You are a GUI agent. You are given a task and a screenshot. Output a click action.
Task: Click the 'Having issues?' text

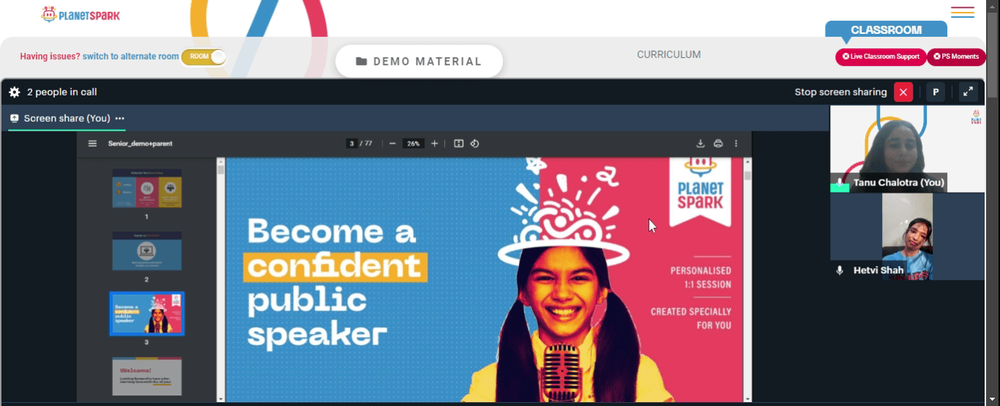tap(50, 56)
